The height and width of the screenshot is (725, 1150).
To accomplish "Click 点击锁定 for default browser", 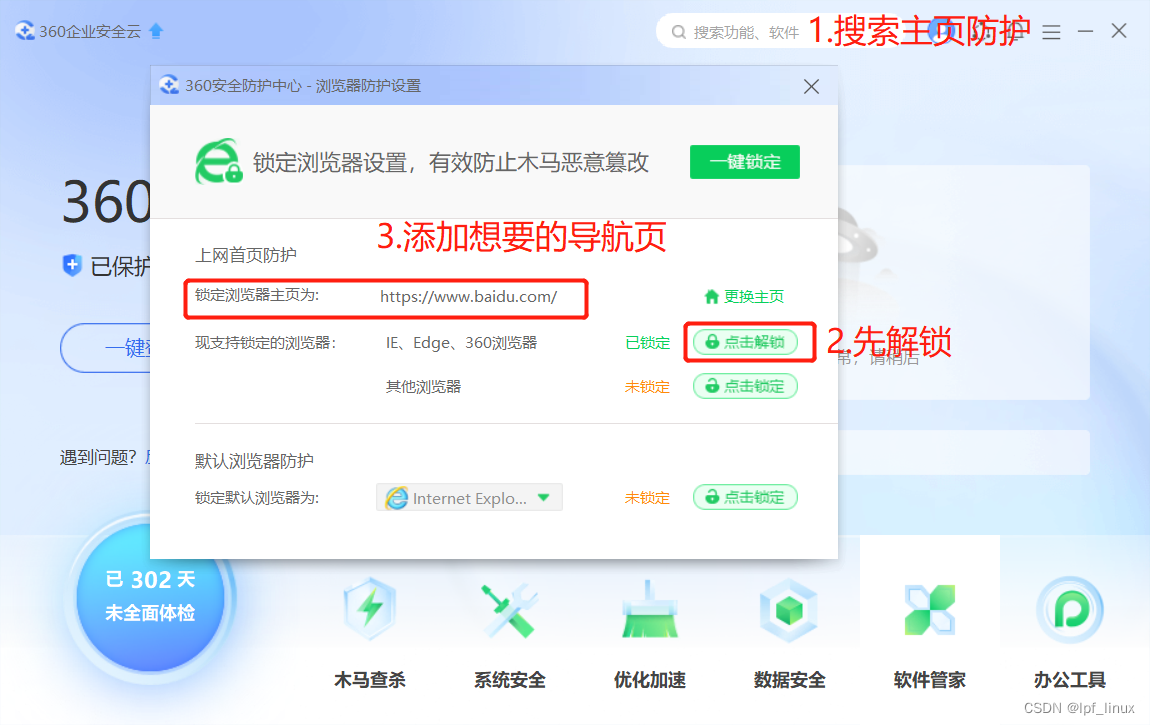I will [x=745, y=498].
